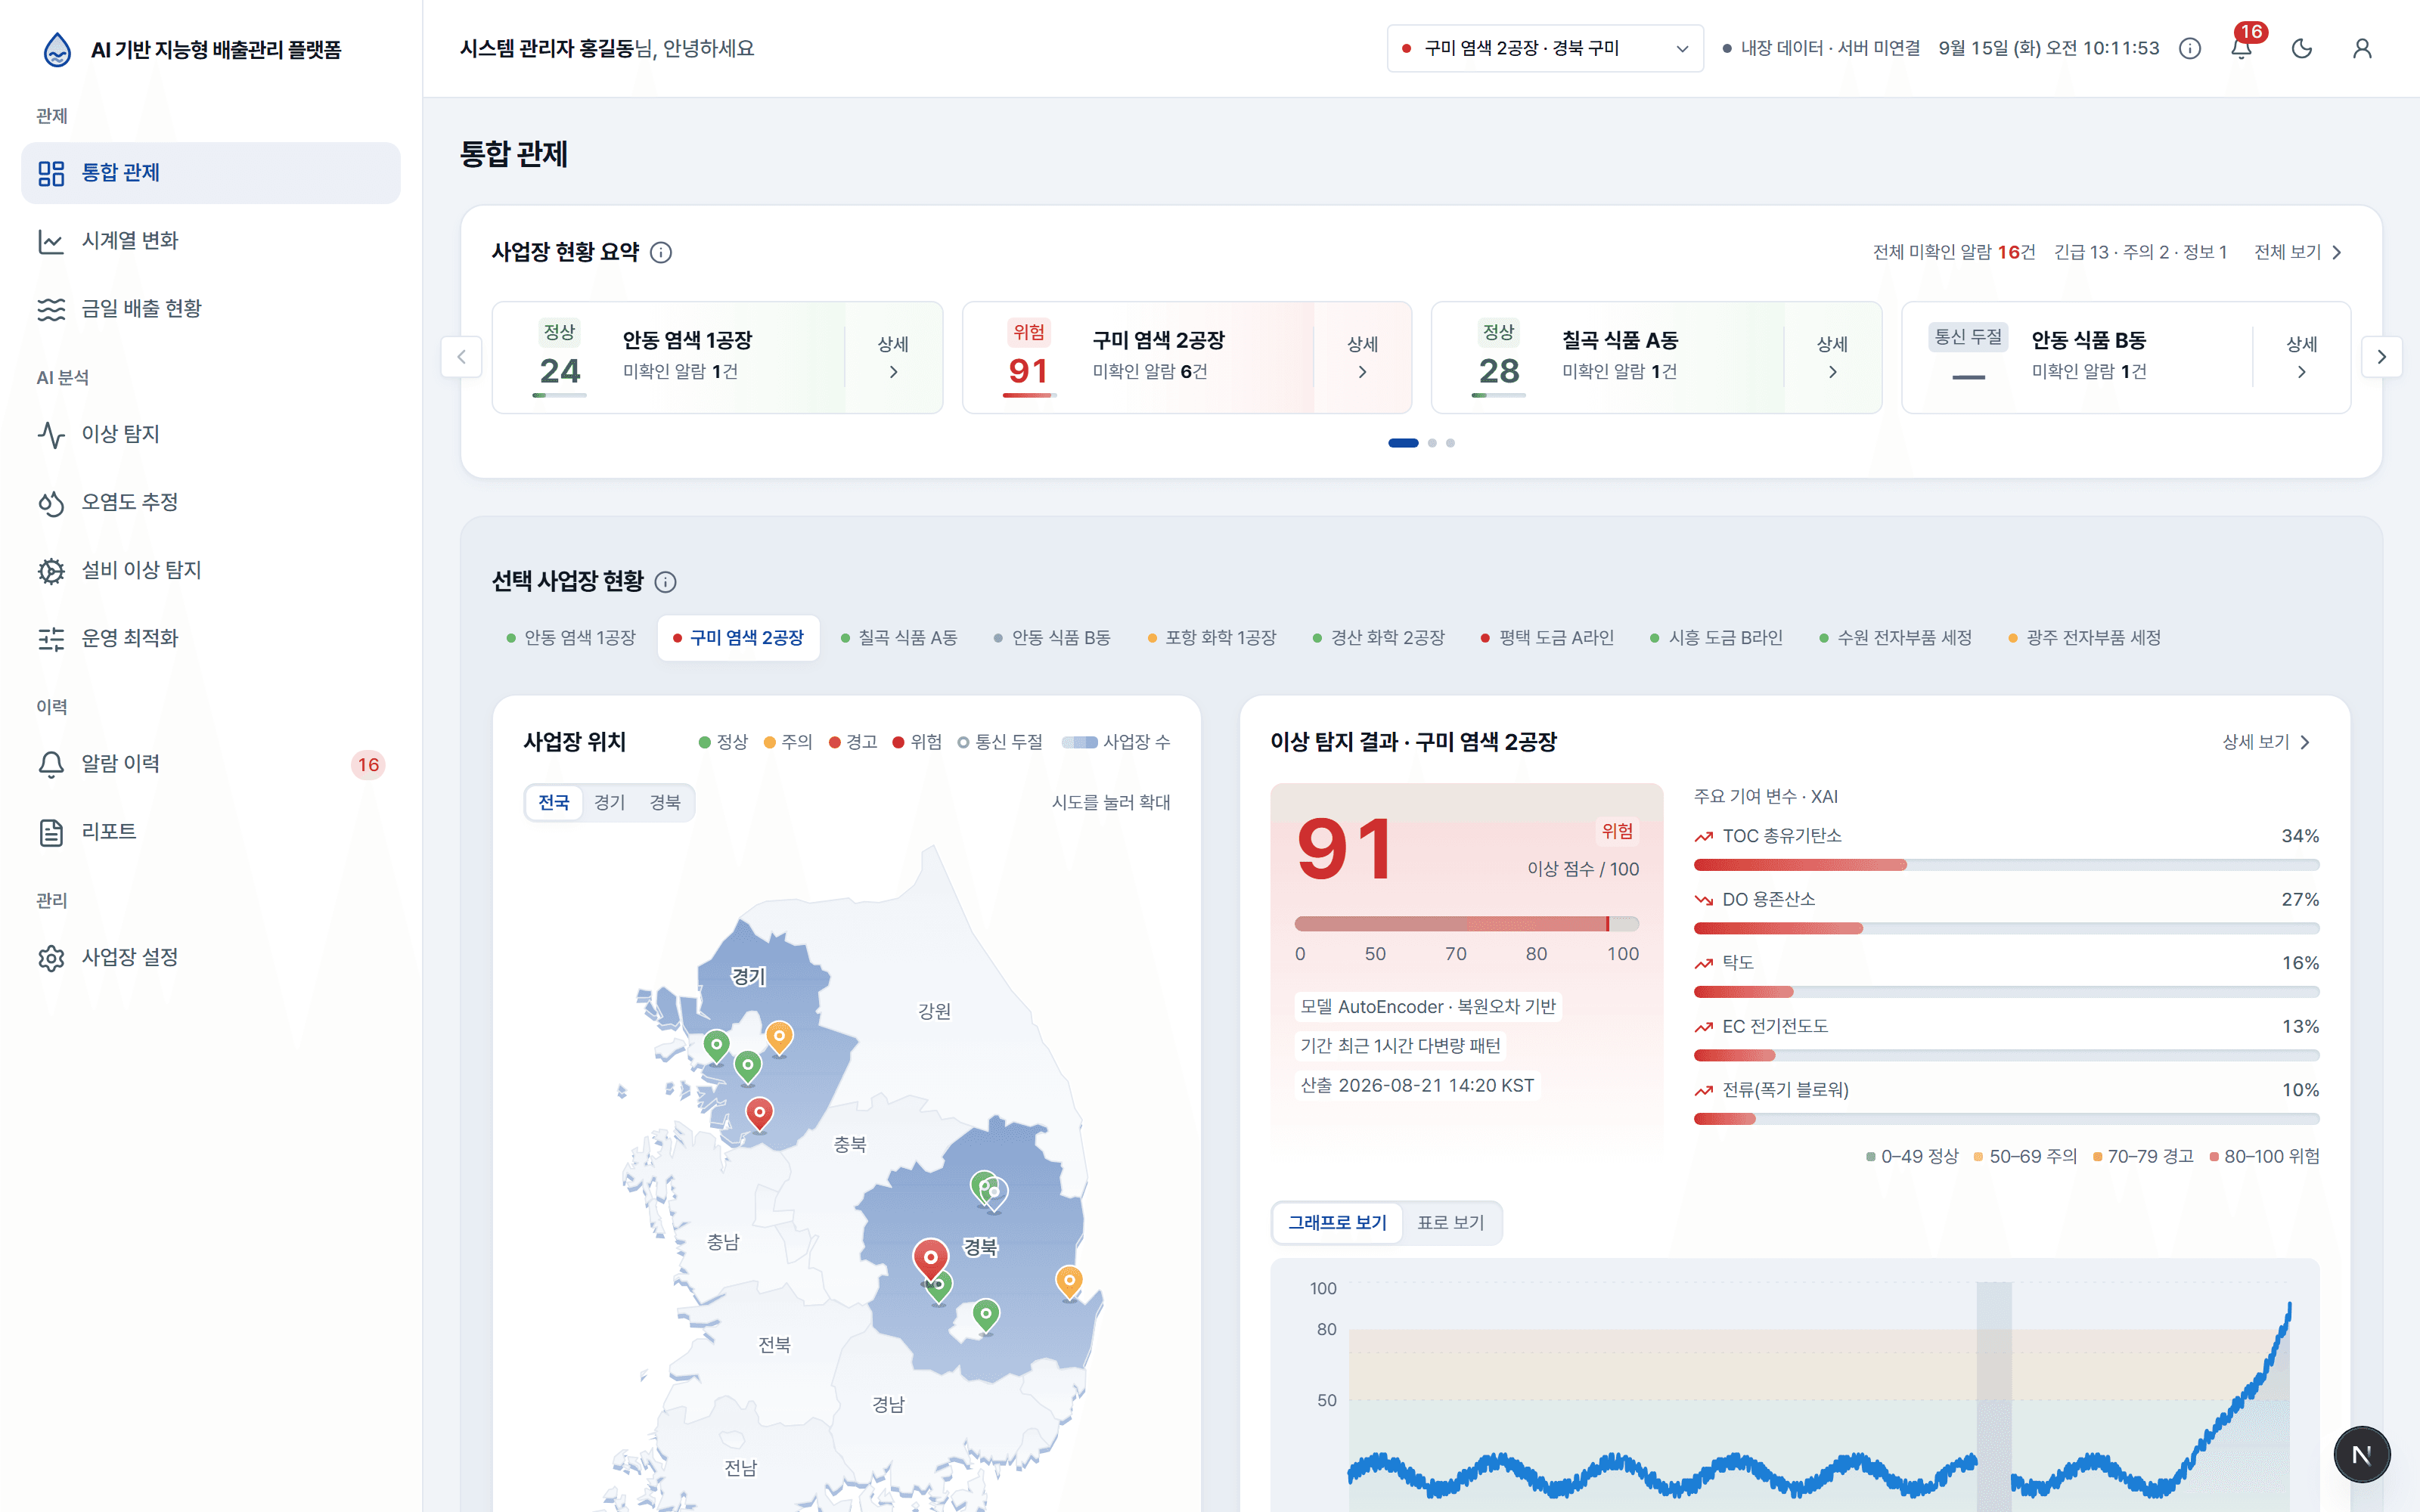Click the 금일 배출 현황 waves icon
The image size is (2420, 1512).
[x=51, y=309]
